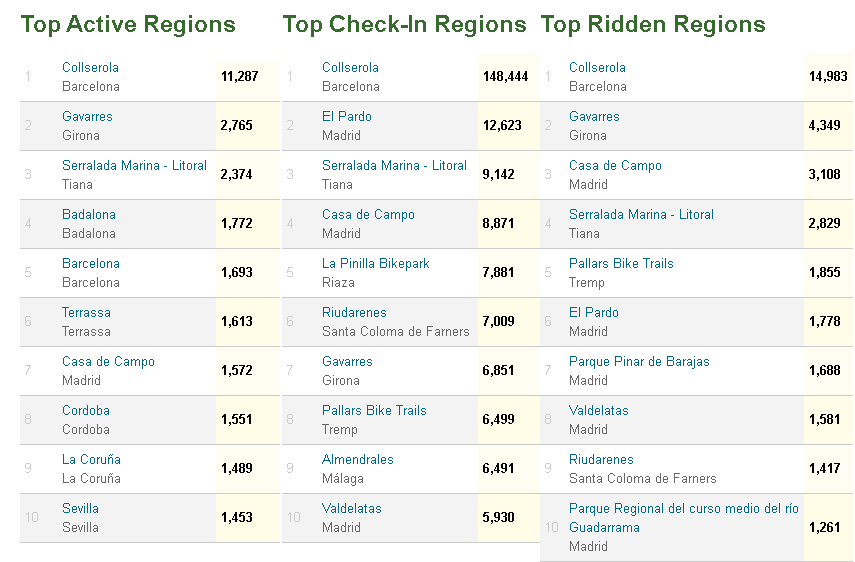Select Badalona region link
855x562 pixels.
click(89, 215)
